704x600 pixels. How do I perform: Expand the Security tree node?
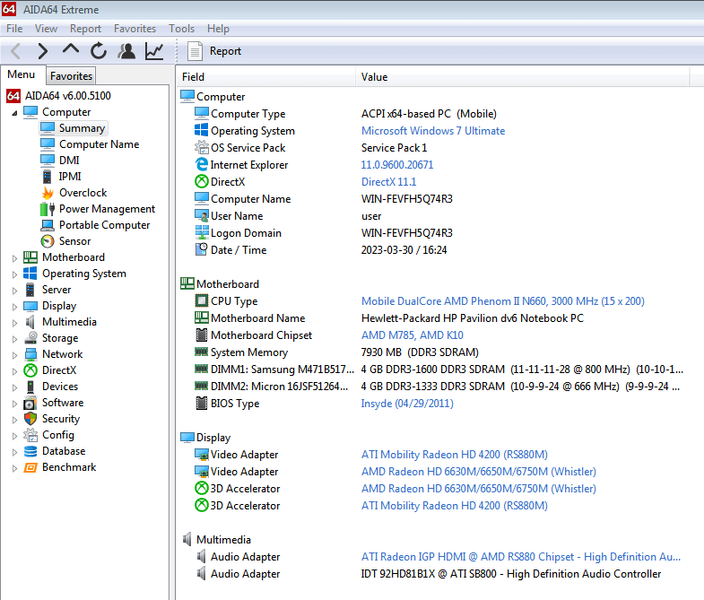coord(14,420)
